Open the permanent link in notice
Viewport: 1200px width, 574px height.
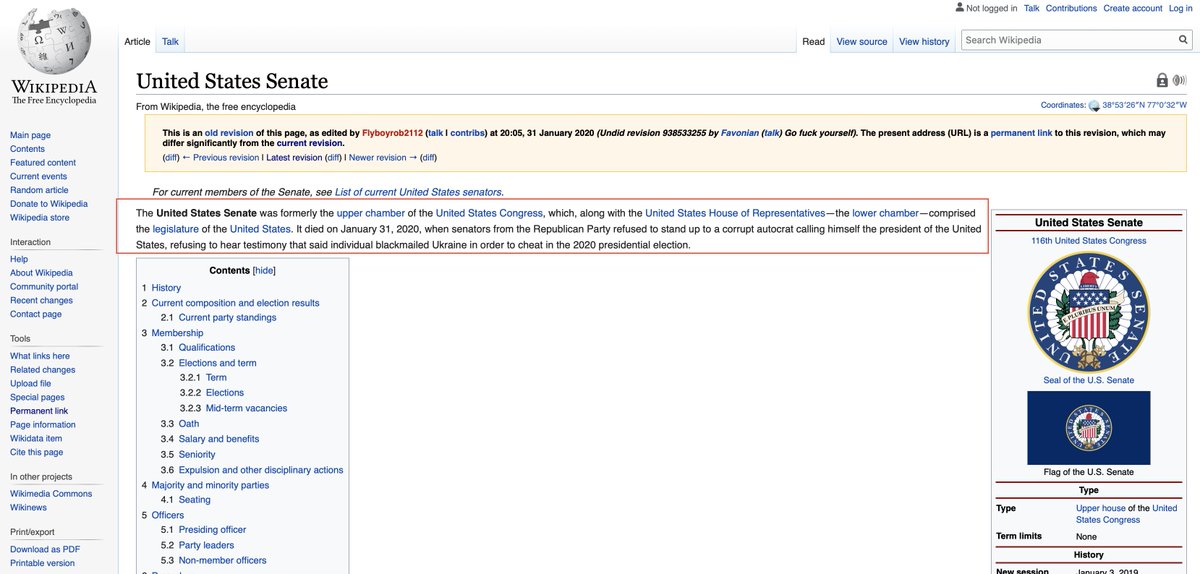pyautogui.click(x=1022, y=133)
